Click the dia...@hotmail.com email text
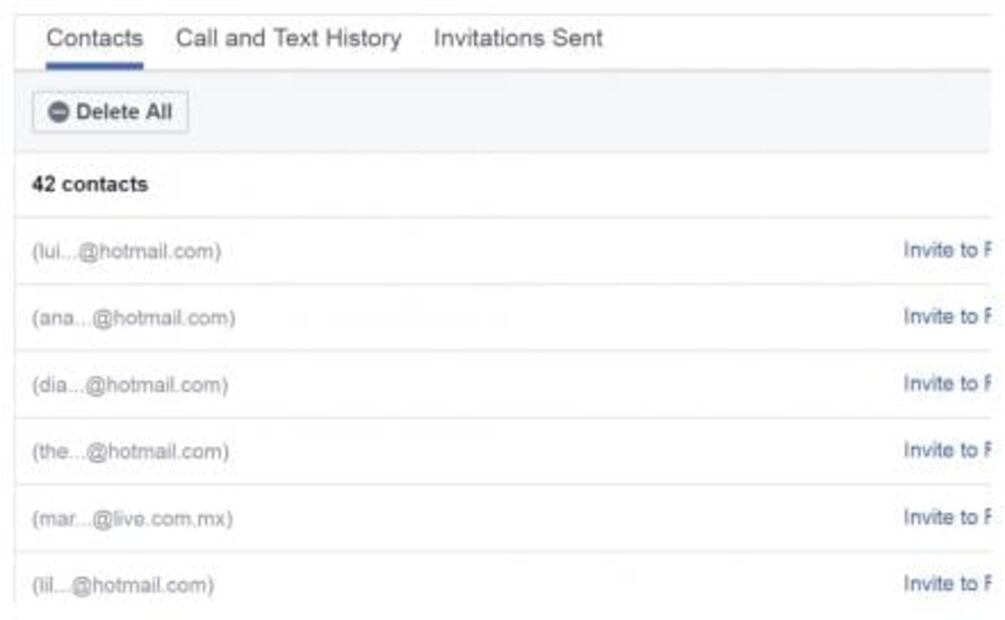1005x620 pixels. (x=130, y=385)
